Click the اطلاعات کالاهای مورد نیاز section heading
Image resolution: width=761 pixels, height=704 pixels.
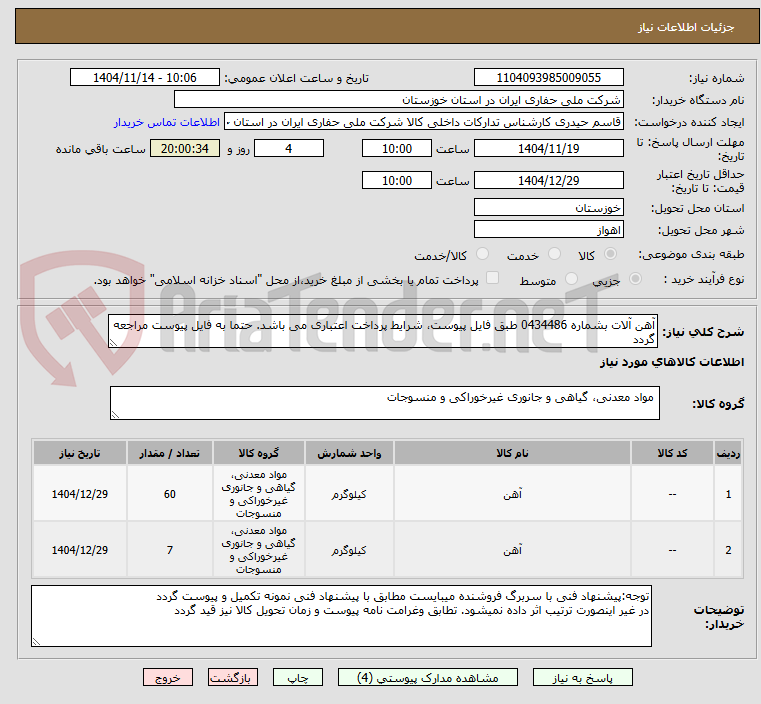672,362
